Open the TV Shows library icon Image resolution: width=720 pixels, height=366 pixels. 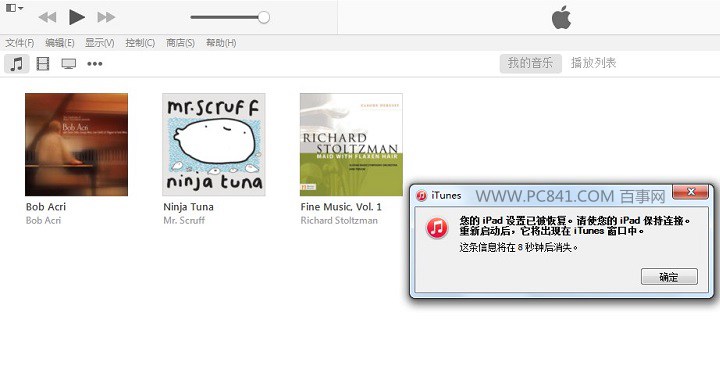point(69,63)
